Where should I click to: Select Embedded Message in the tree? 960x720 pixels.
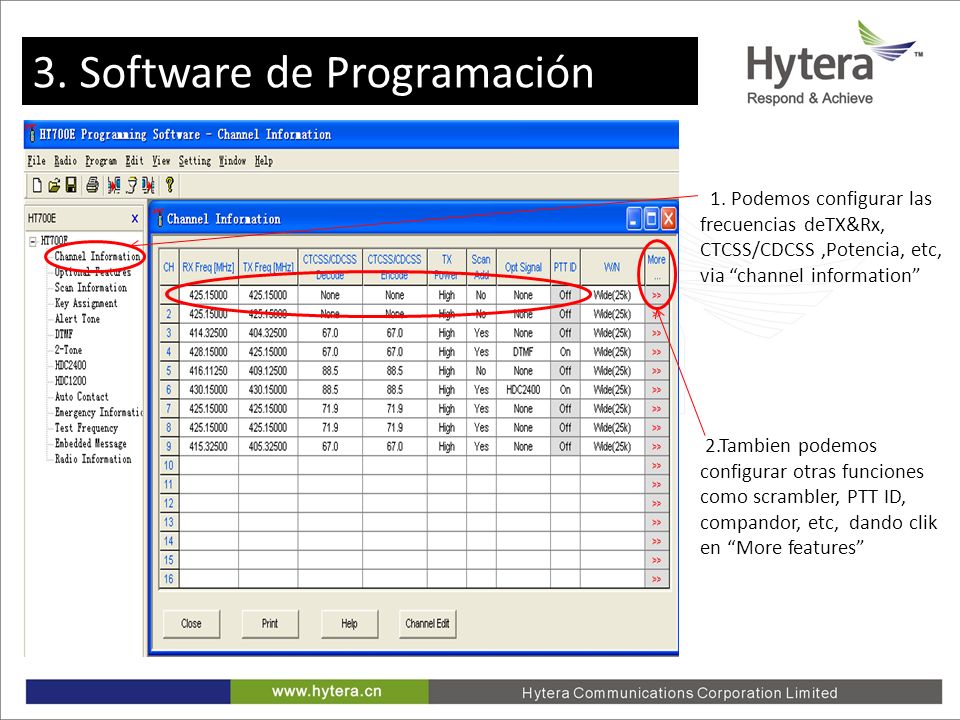[x=91, y=443]
